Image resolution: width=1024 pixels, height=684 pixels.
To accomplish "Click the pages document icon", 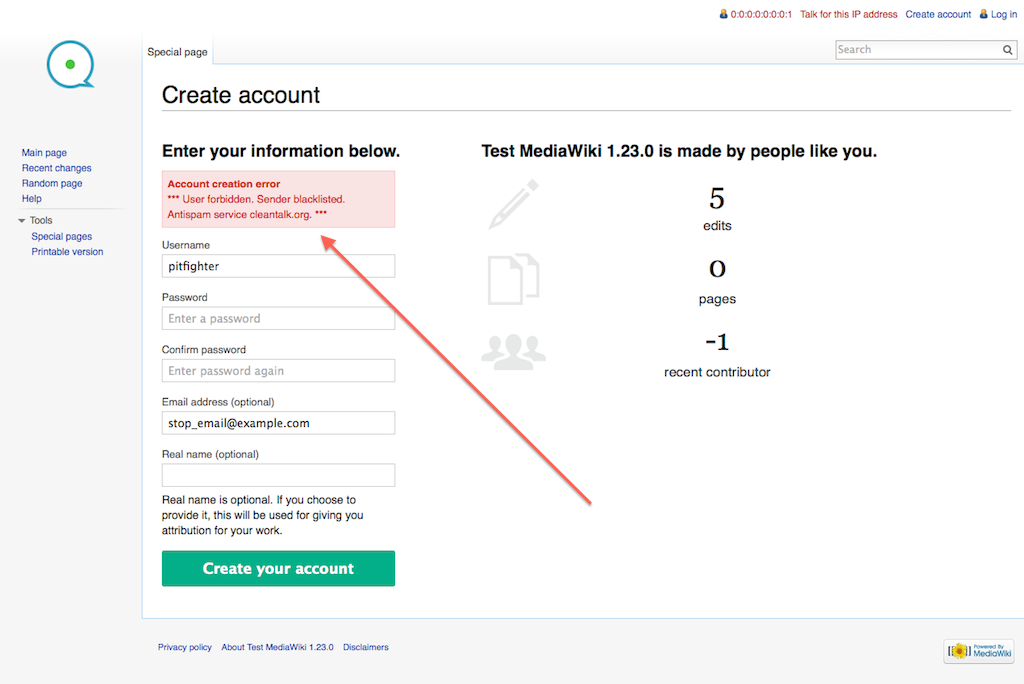I will pyautogui.click(x=514, y=279).
